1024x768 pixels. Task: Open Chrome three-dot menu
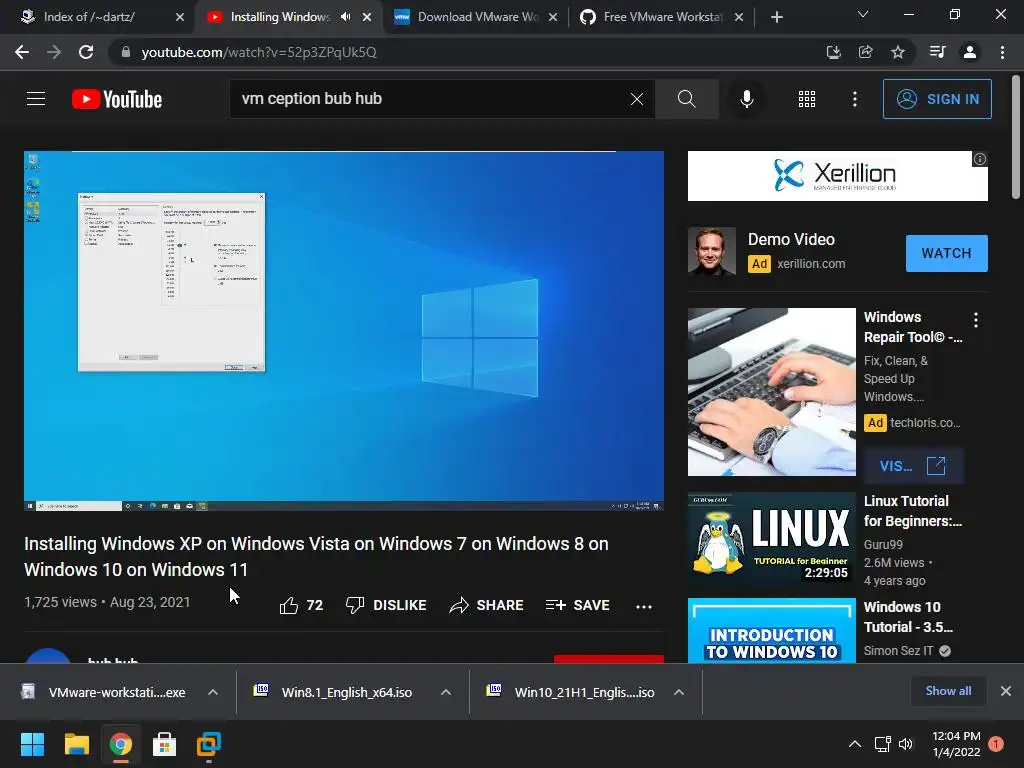[1002, 52]
